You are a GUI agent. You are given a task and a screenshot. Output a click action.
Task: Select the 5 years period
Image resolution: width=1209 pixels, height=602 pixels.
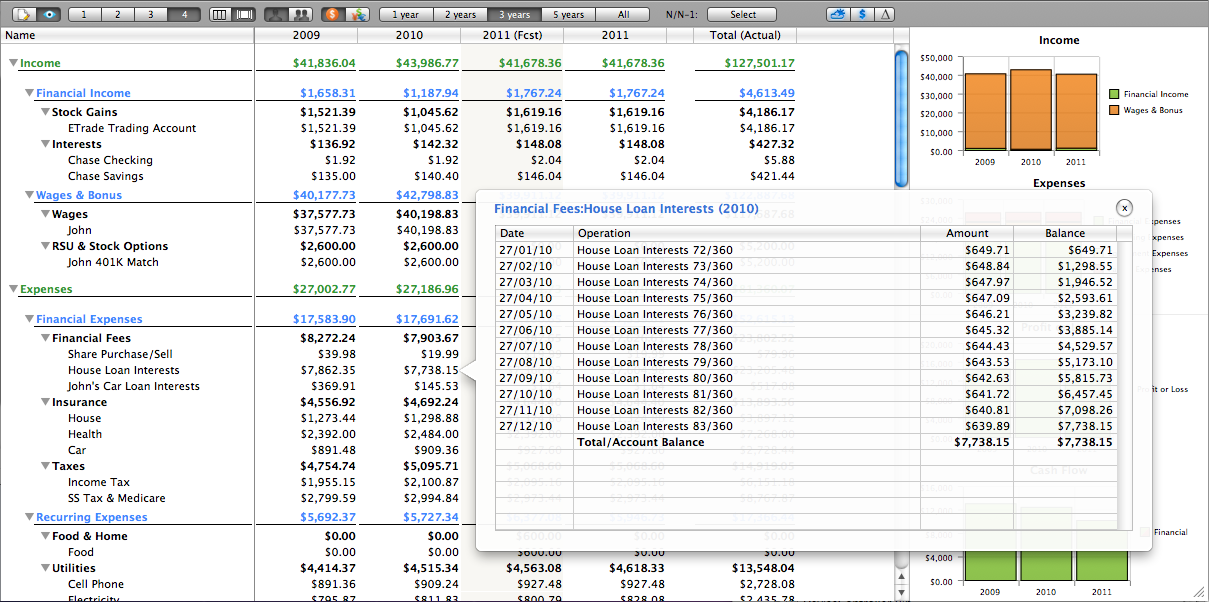568,15
